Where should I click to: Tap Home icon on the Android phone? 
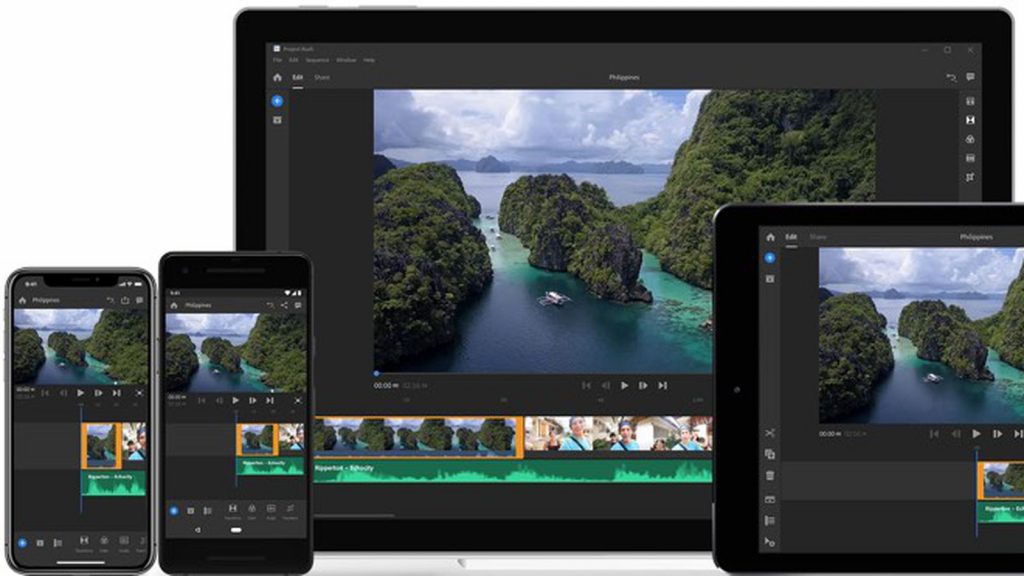(174, 306)
